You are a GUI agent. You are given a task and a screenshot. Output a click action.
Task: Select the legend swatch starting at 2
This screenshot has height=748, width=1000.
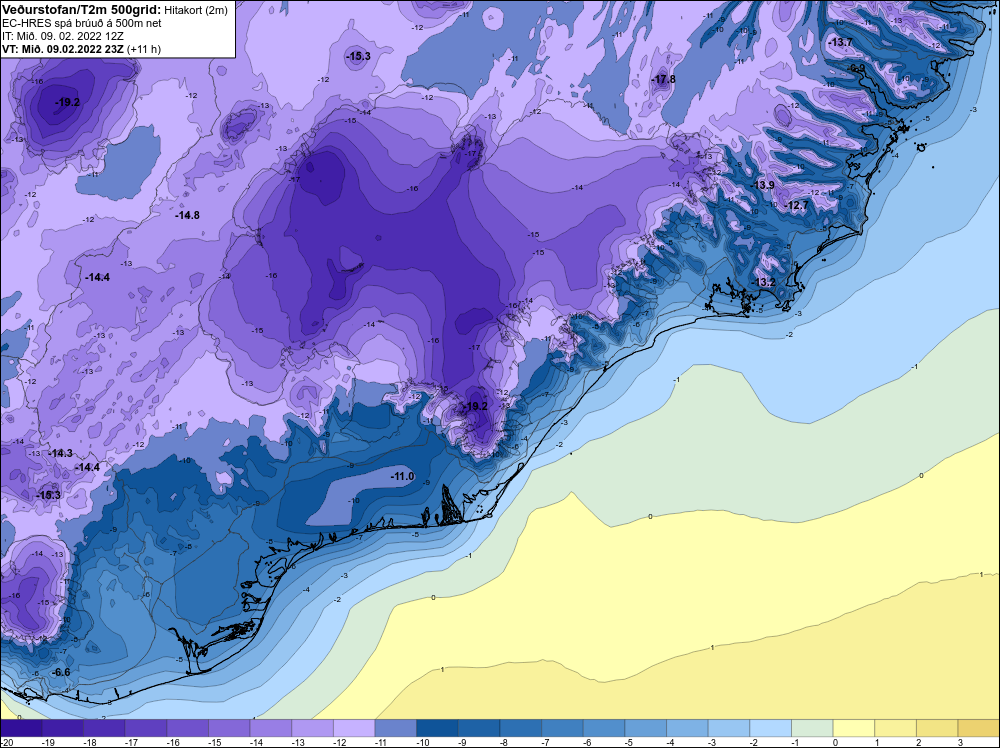(x=938, y=728)
